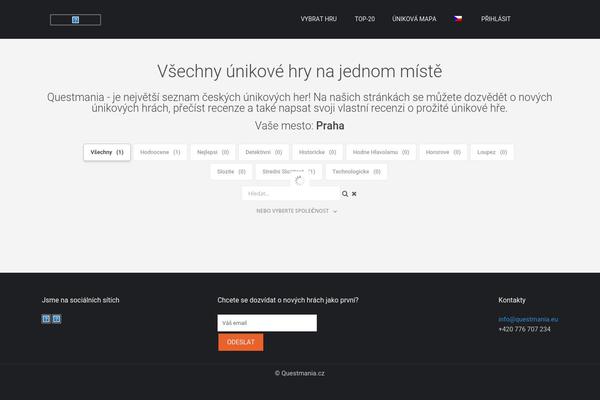The image size is (600, 400).
Task: Click the phone number +420 776 707 234
Action: [524, 329]
